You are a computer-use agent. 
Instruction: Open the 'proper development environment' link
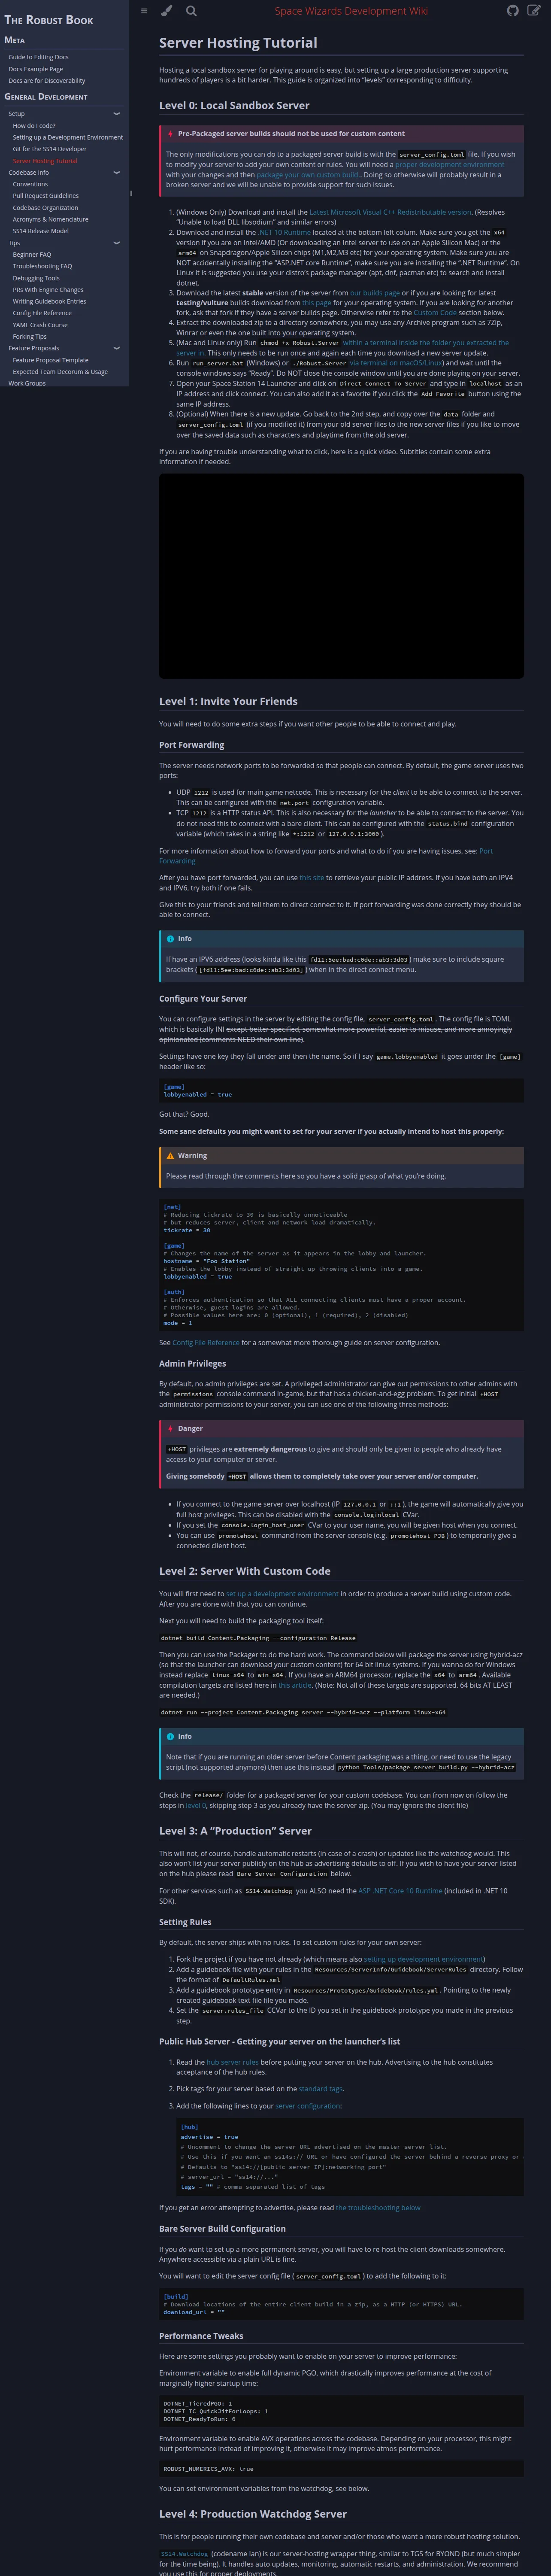[449, 164]
